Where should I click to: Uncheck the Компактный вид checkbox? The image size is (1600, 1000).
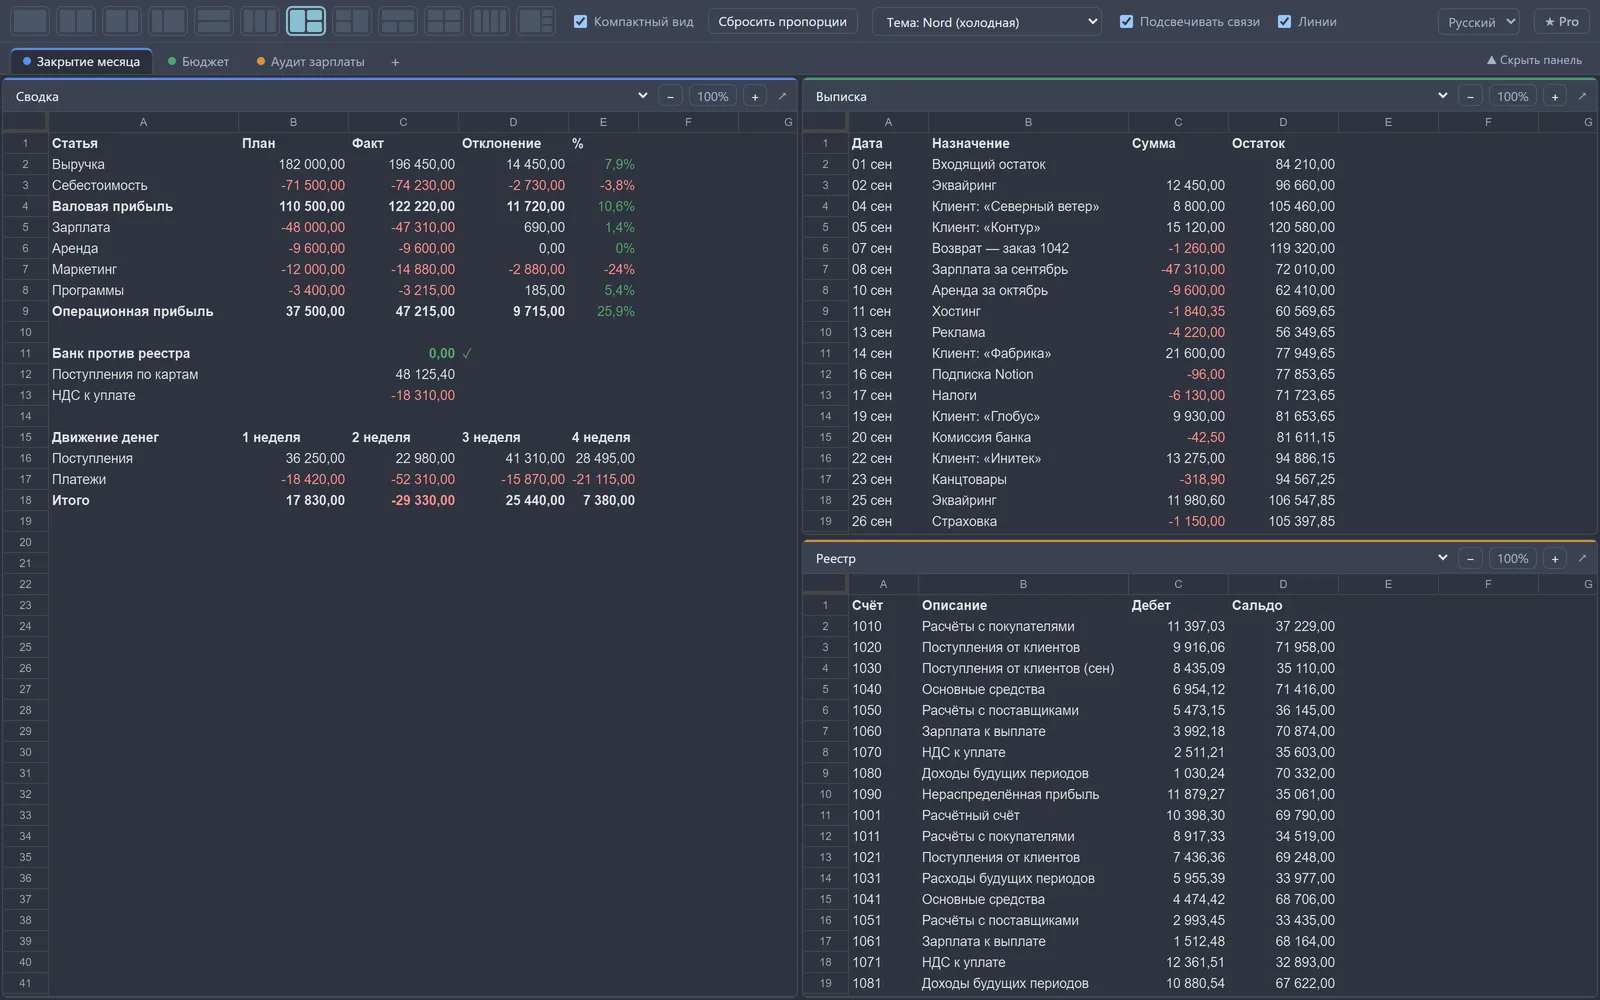580,21
